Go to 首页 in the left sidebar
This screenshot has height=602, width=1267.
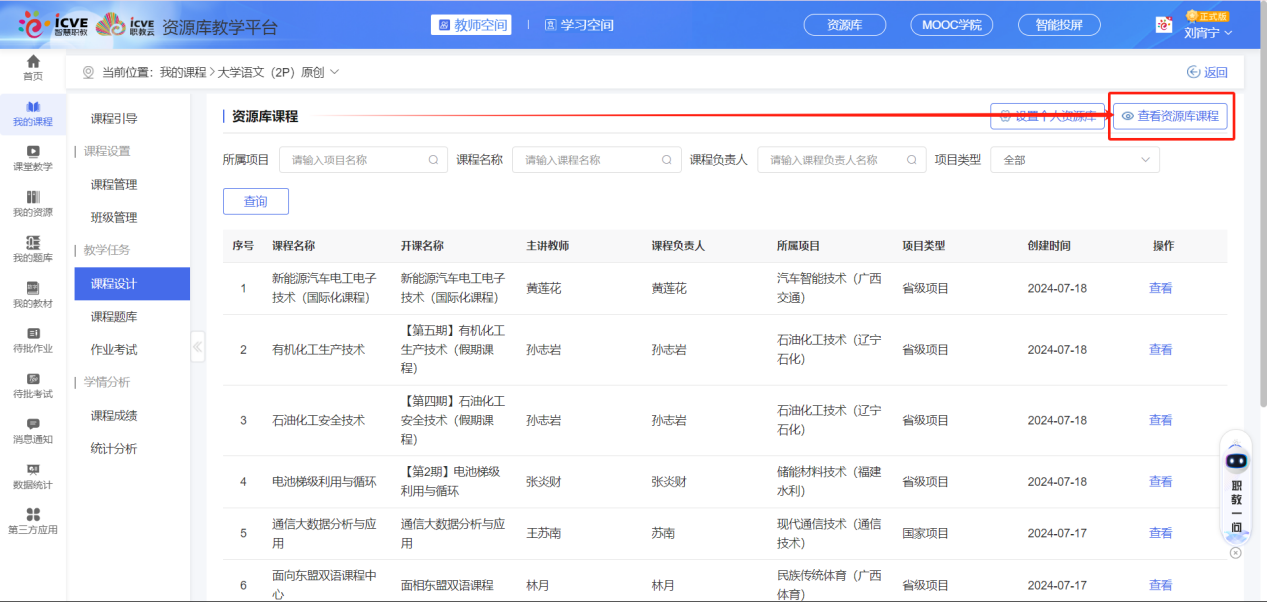33,68
